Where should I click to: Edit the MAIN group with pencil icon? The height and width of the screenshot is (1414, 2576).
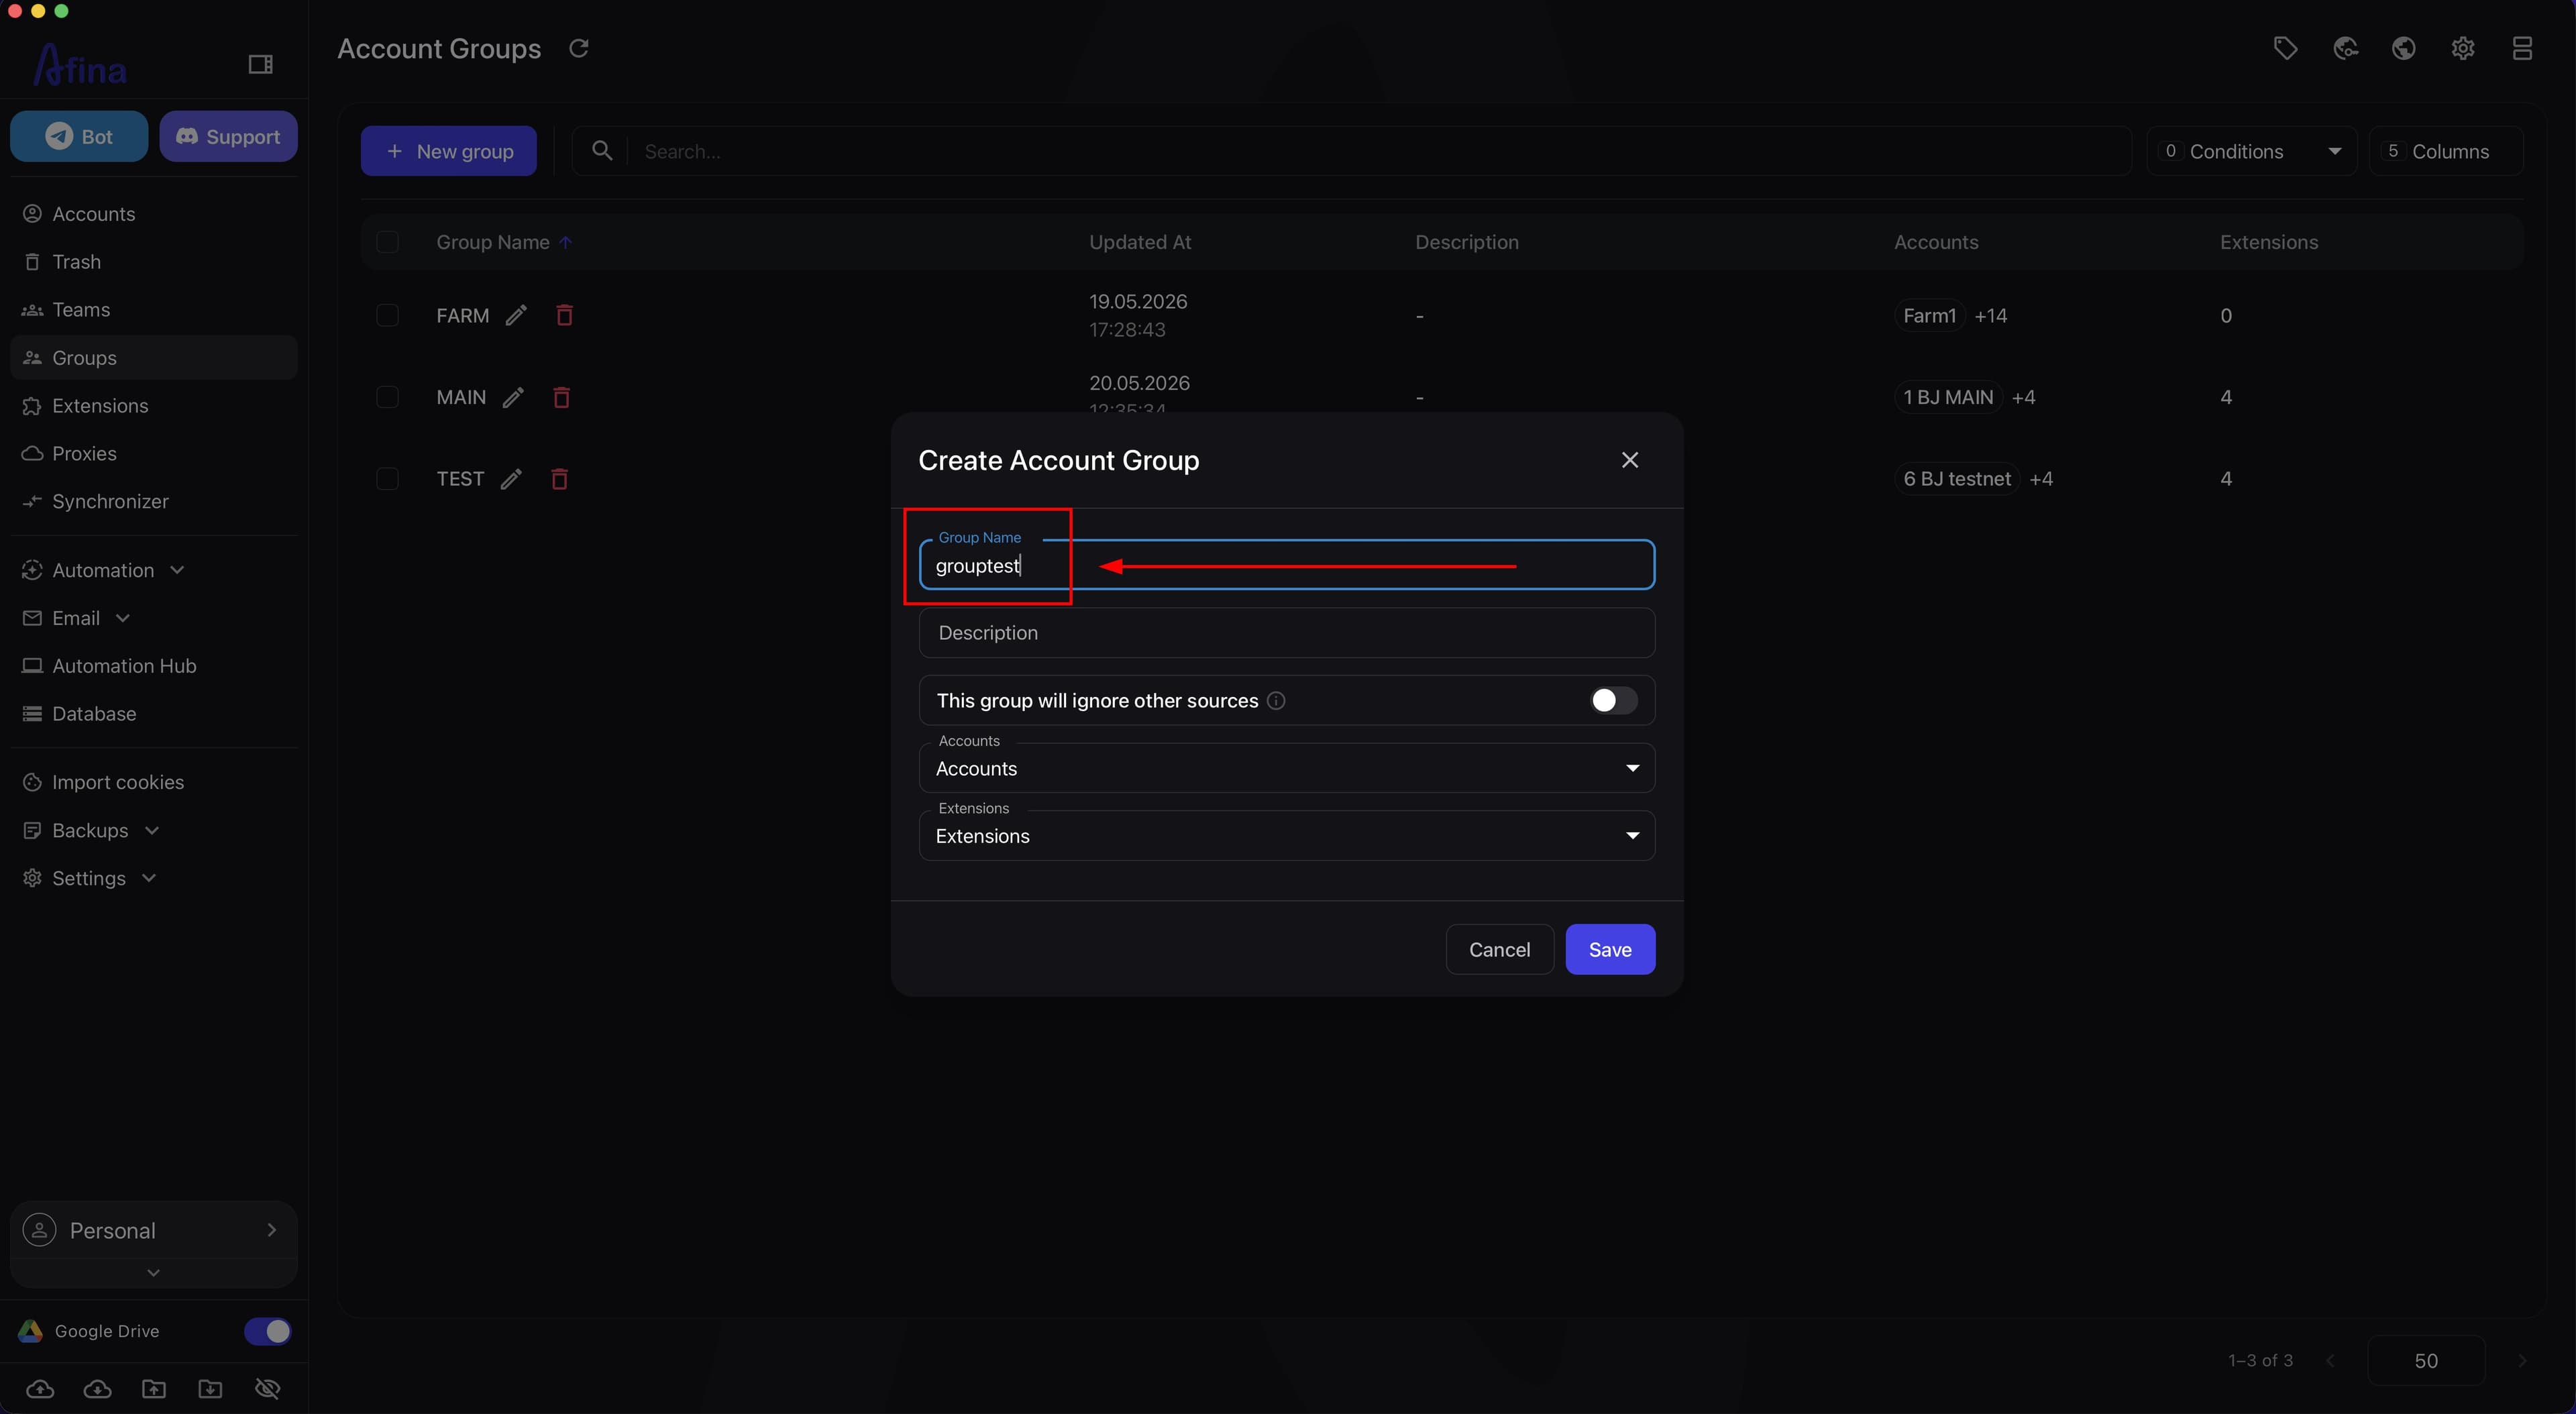coord(513,398)
